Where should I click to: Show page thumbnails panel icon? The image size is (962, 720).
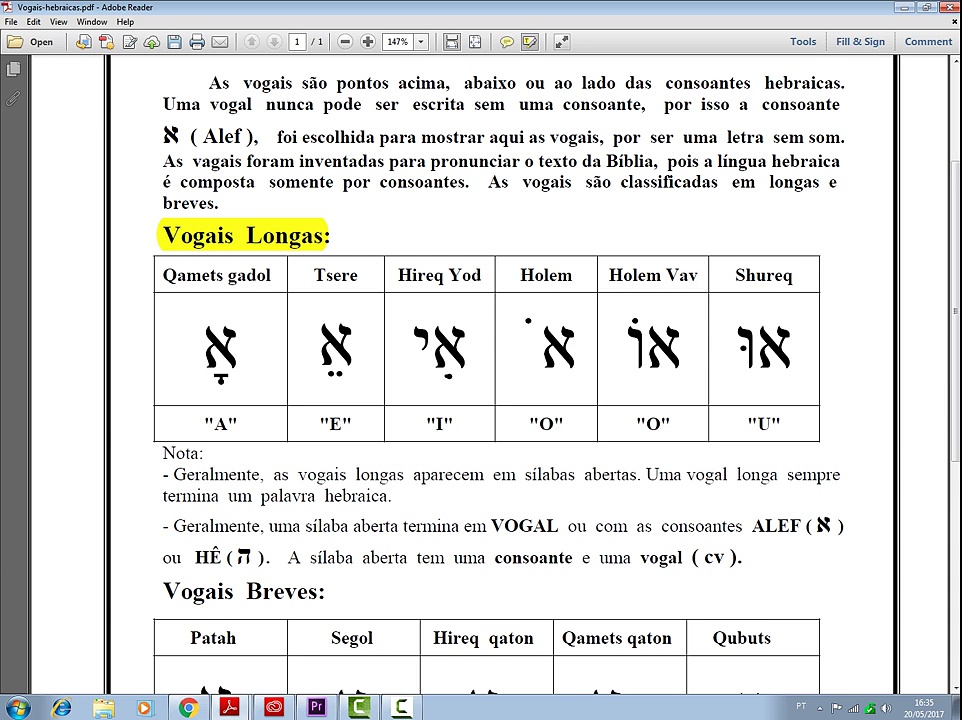pyautogui.click(x=13, y=69)
